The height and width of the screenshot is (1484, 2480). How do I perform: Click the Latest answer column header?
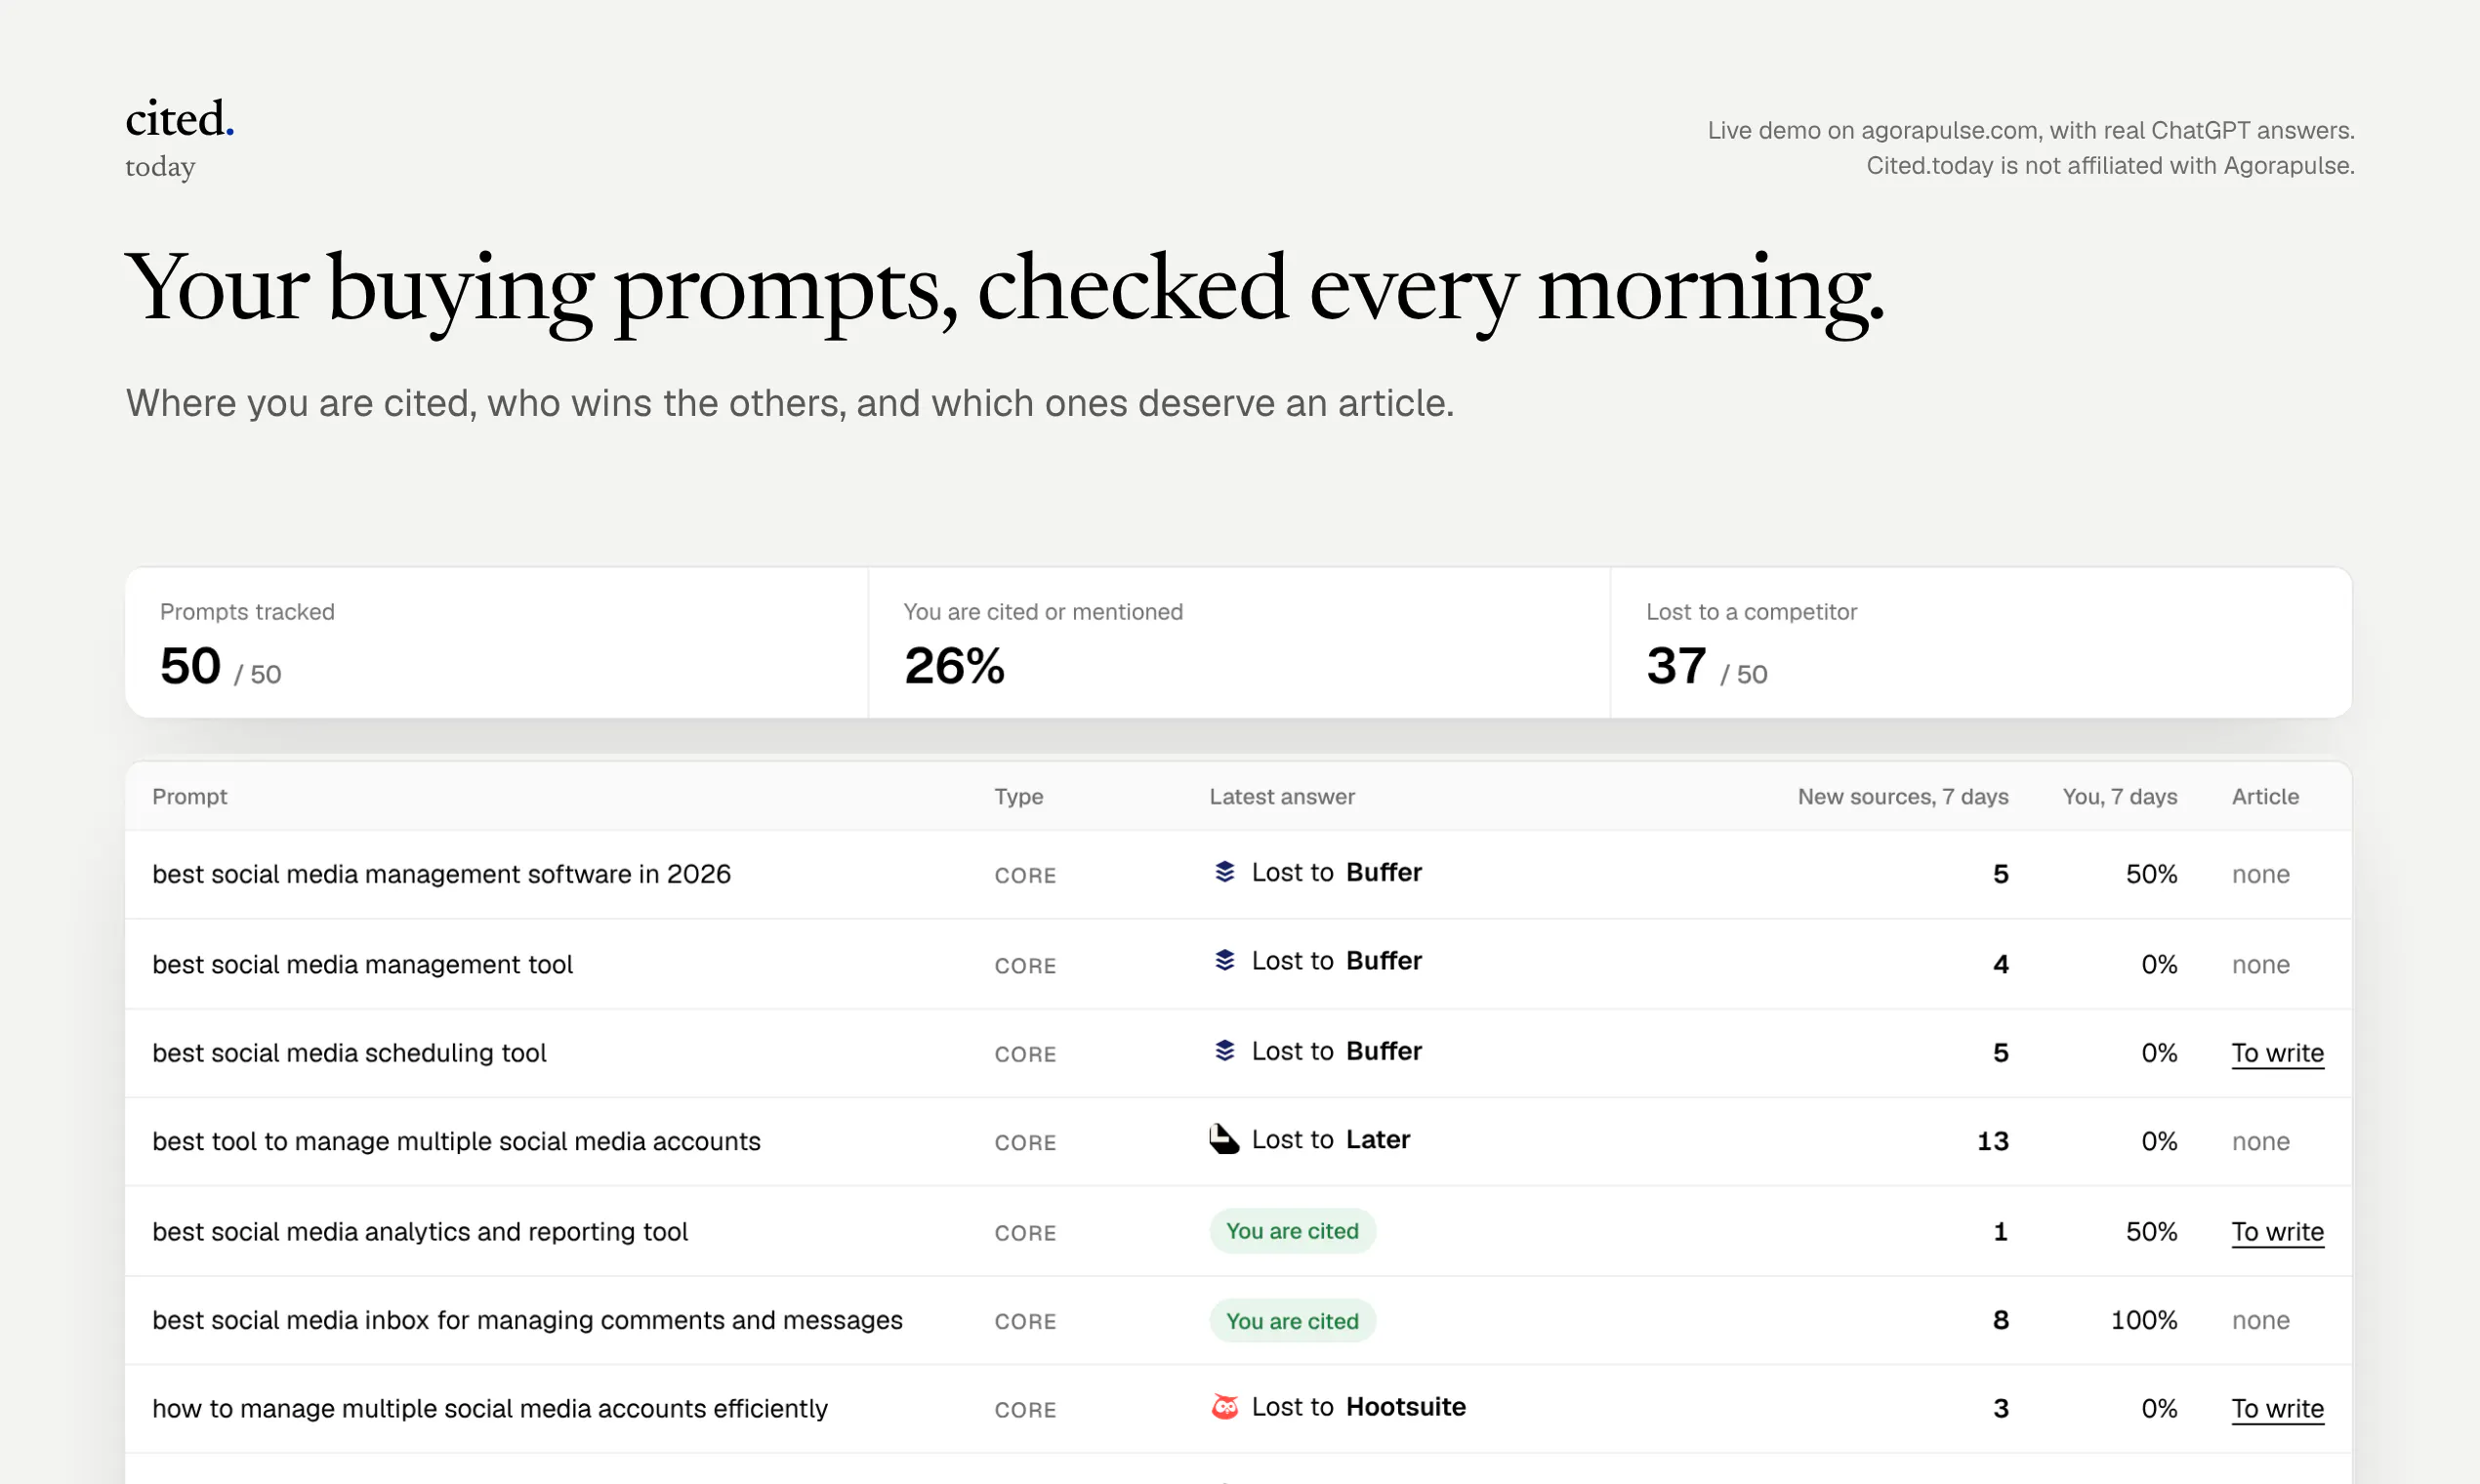1282,797
